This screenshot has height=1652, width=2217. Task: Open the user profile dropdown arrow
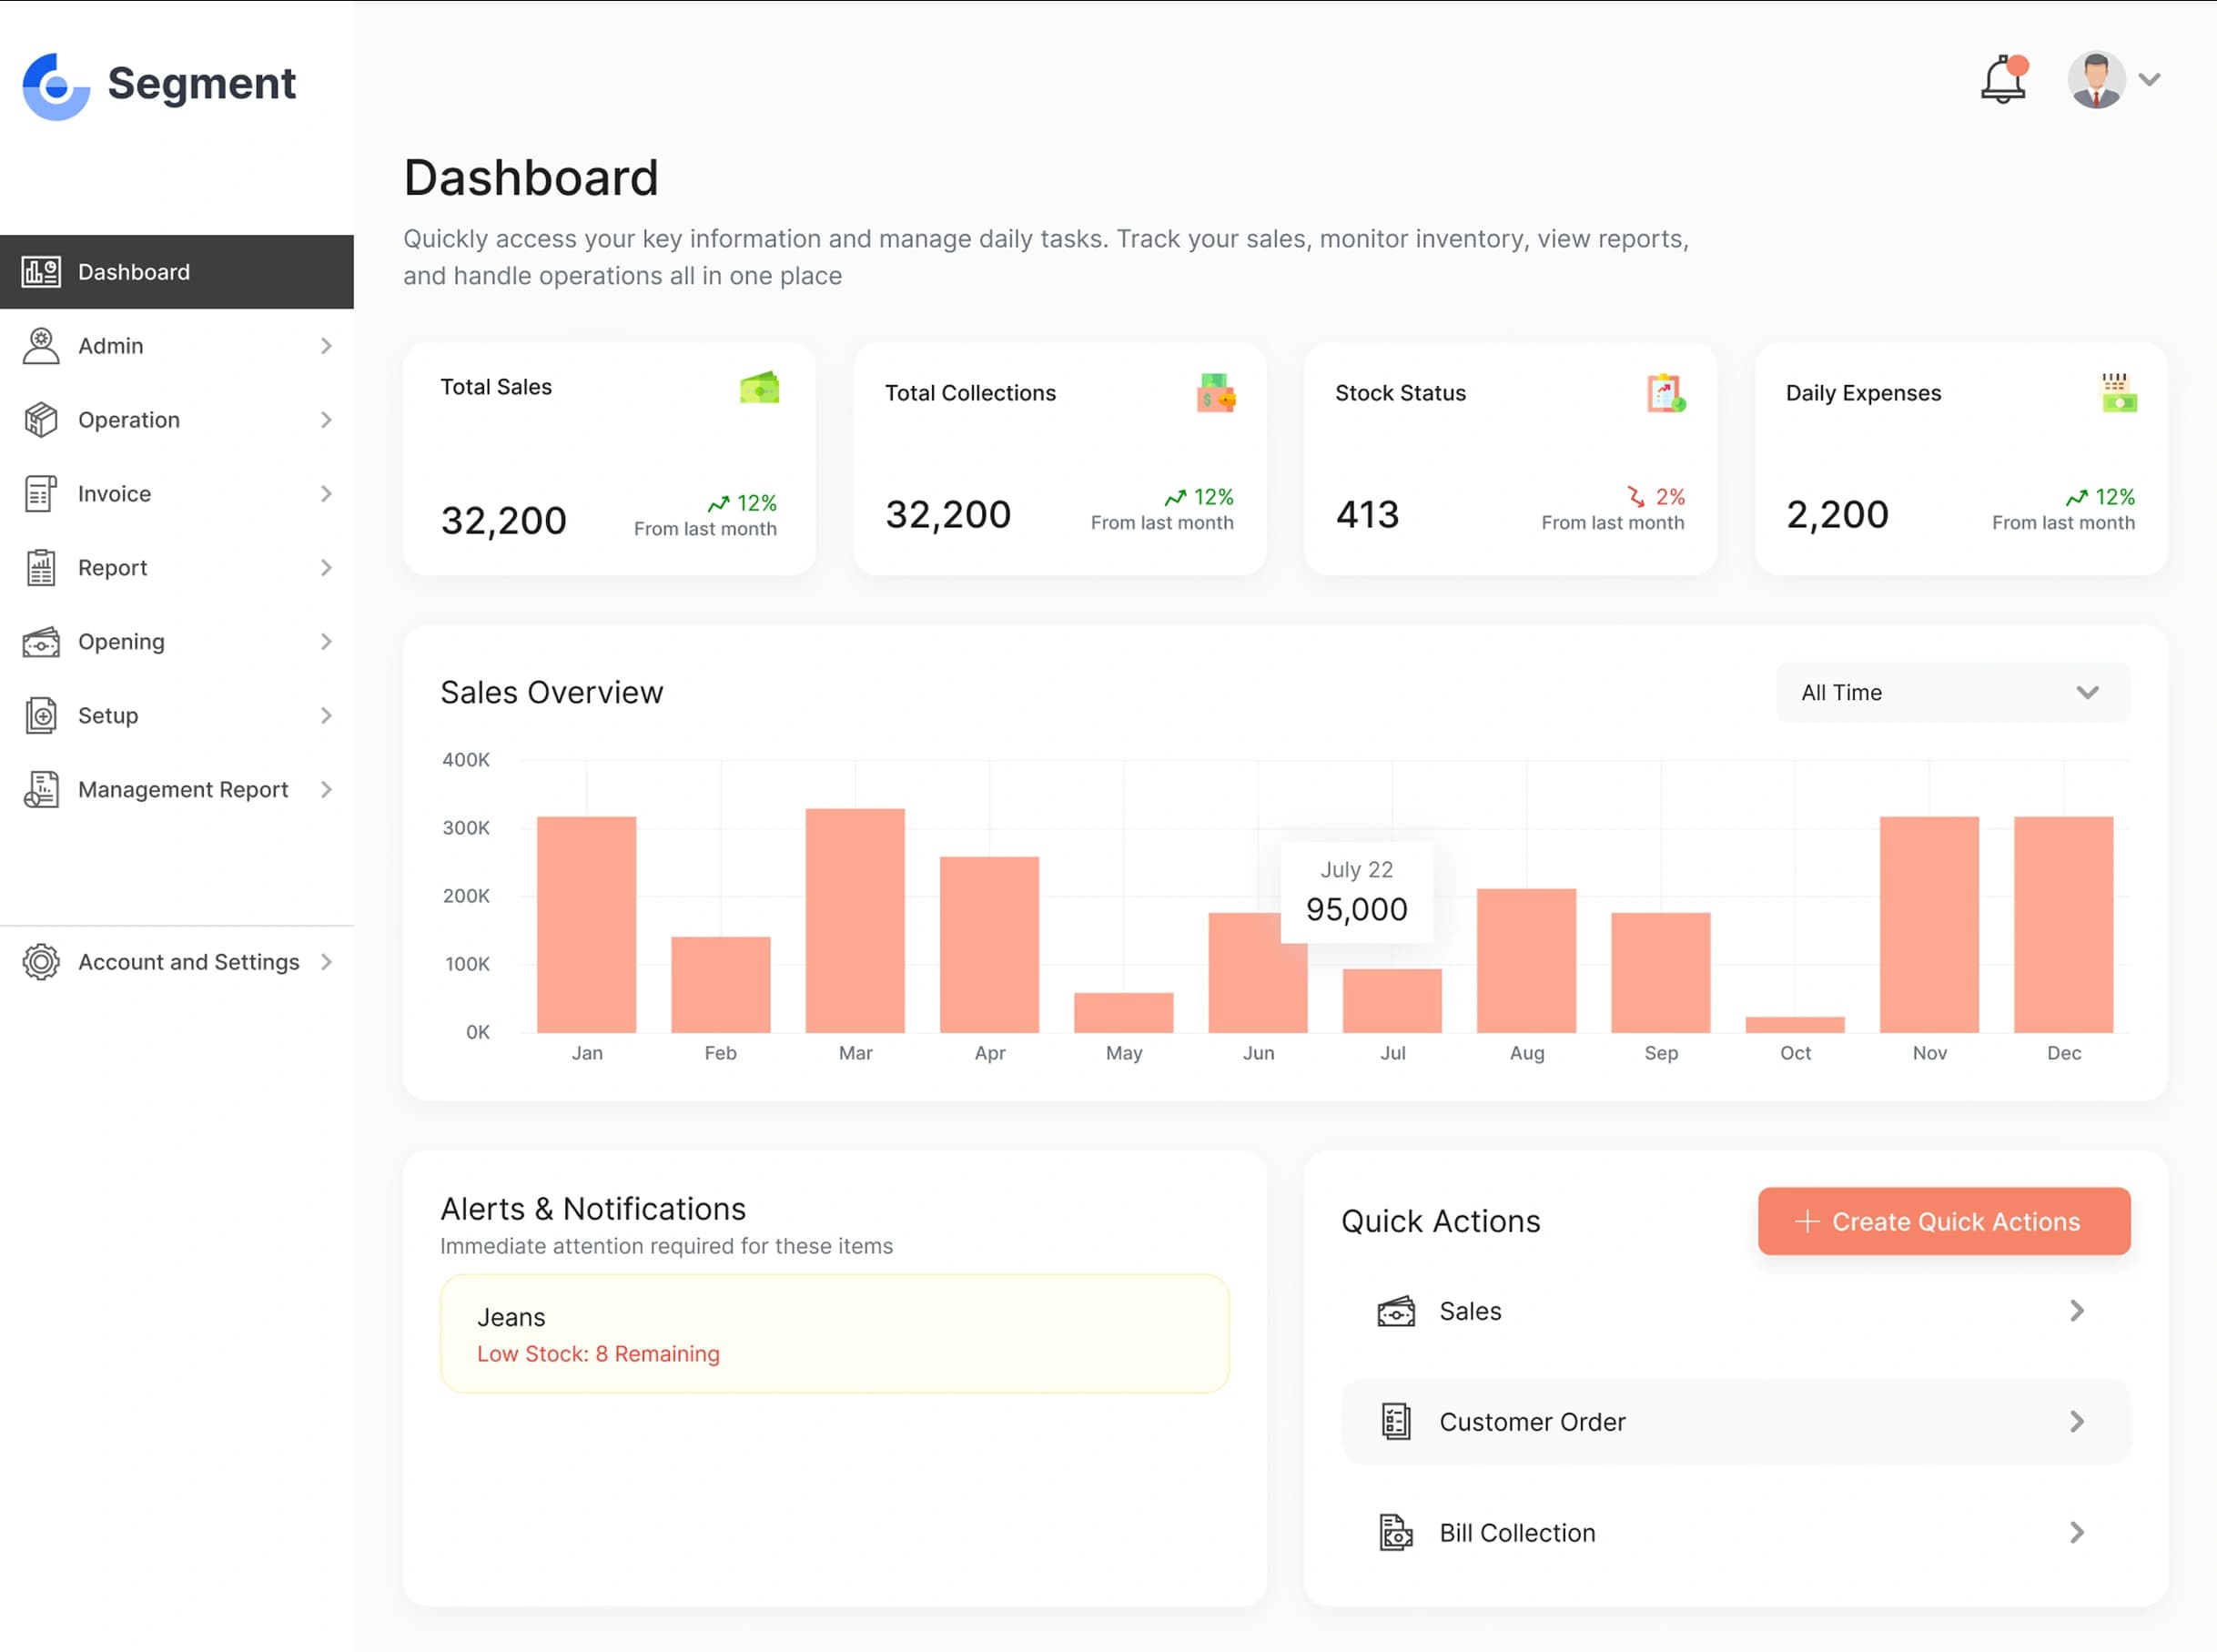[x=2149, y=80]
